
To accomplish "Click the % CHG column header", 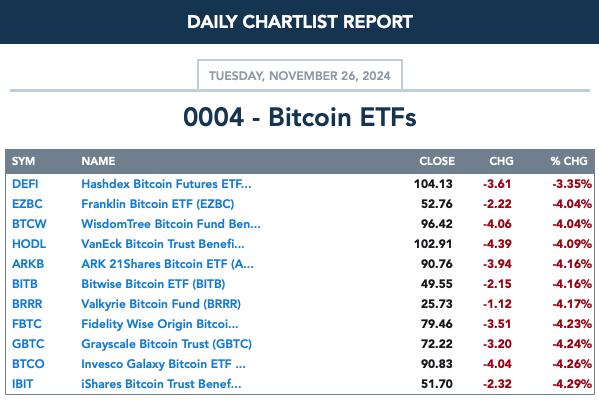I will [569, 161].
